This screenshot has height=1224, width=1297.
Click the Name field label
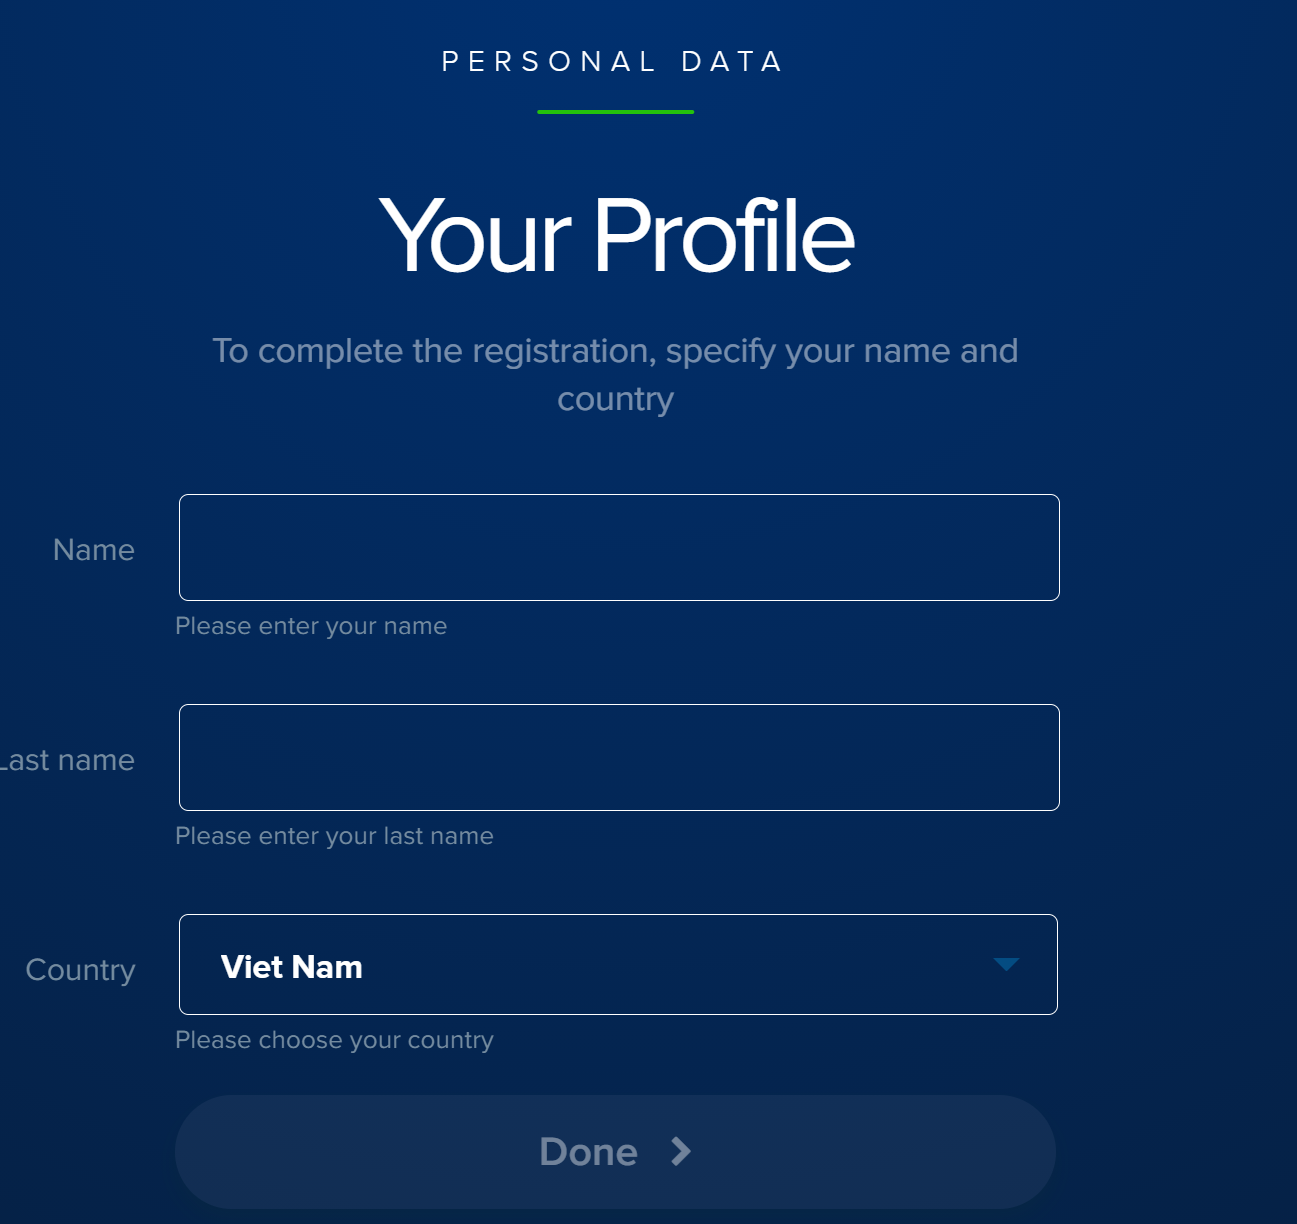click(94, 550)
